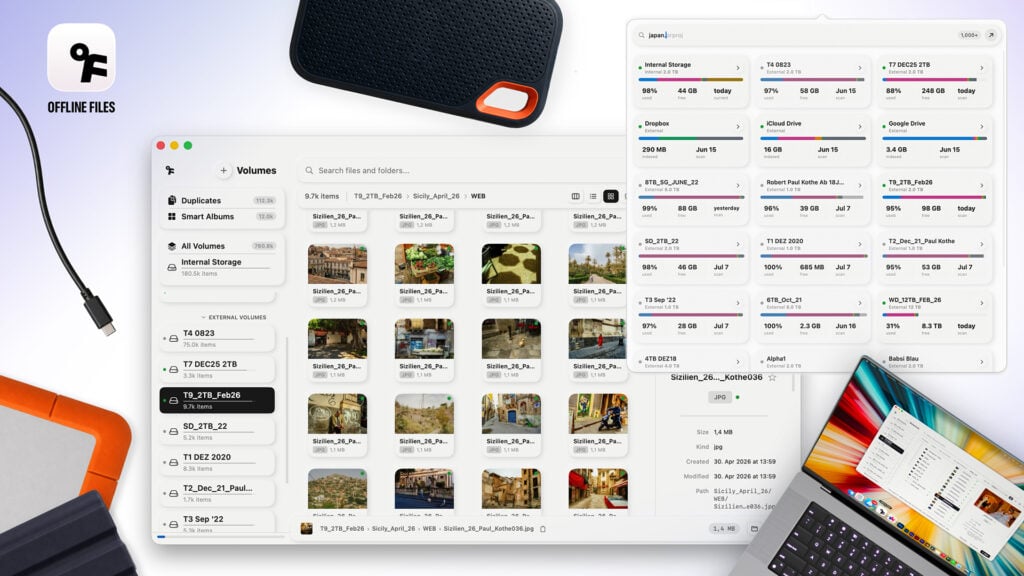
Task: Click the 8.3 TB free value
Action: coord(932,326)
